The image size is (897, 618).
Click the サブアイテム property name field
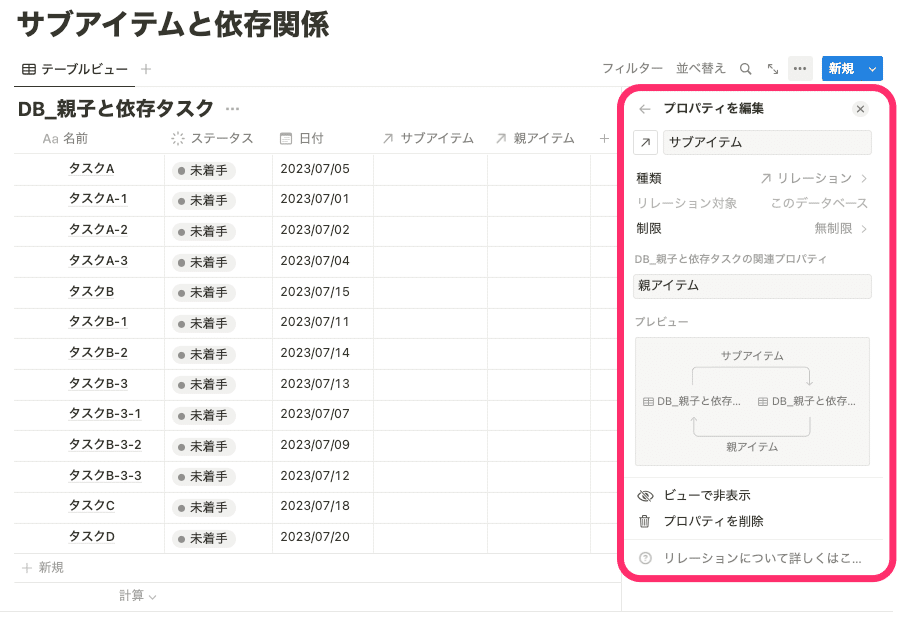767,142
